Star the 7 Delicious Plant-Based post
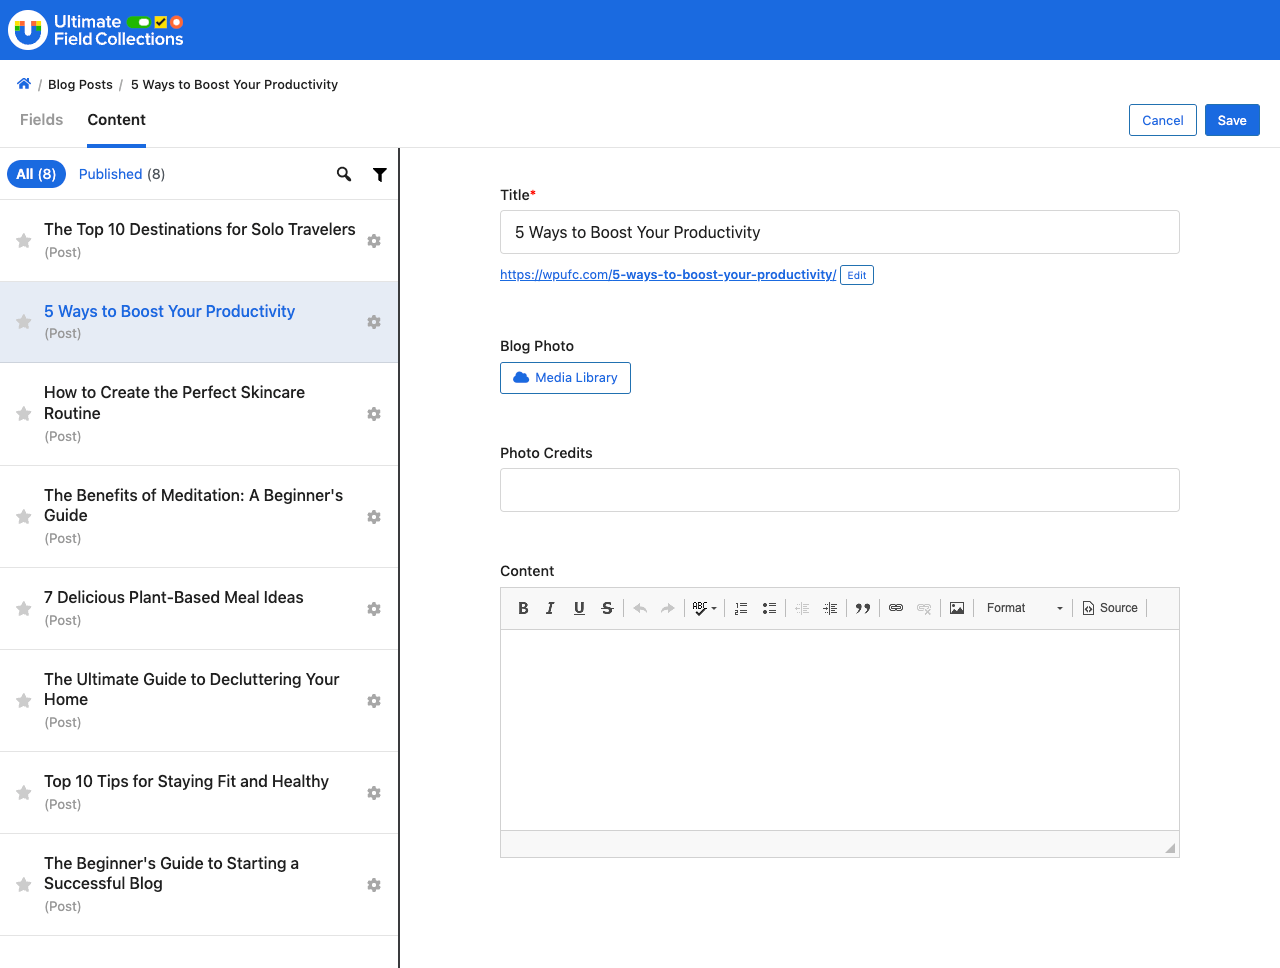 tap(24, 609)
